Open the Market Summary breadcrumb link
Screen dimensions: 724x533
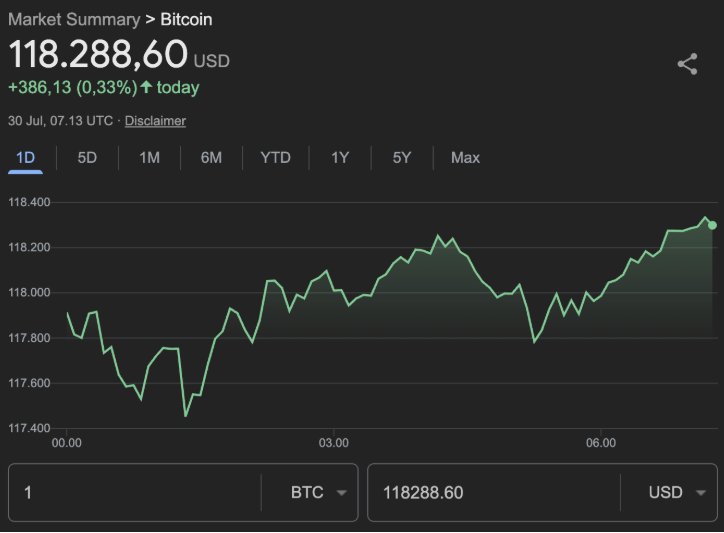(x=74, y=19)
